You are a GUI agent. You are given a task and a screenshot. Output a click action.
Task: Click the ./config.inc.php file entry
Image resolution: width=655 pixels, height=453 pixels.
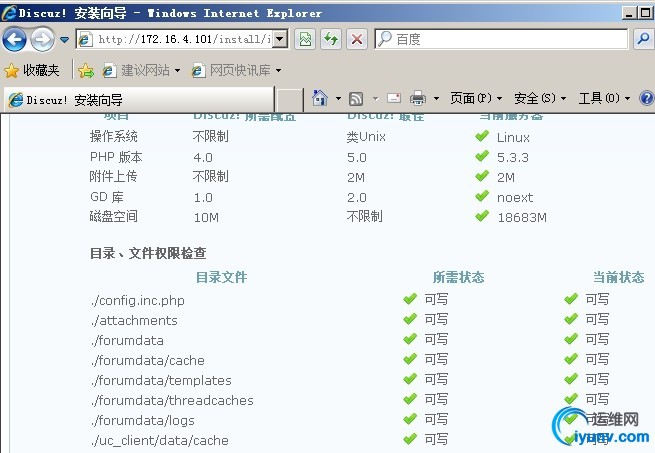137,300
